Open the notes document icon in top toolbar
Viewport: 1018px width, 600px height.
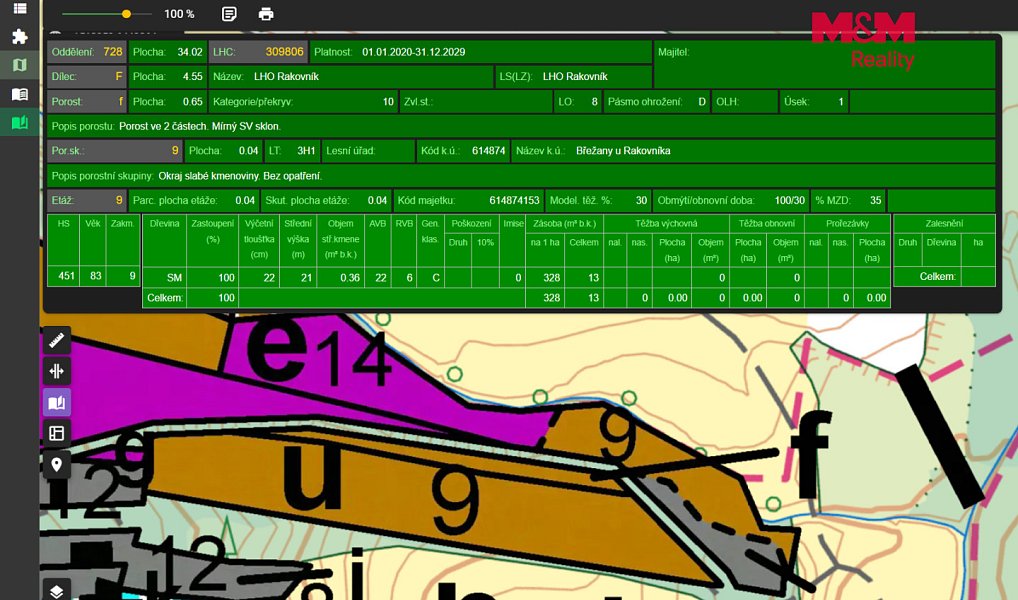pos(229,14)
